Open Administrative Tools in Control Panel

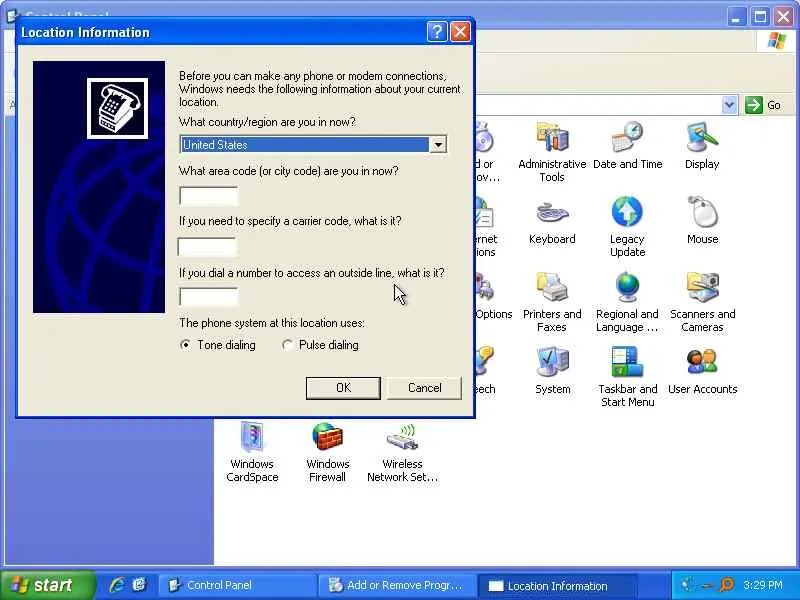(x=552, y=151)
